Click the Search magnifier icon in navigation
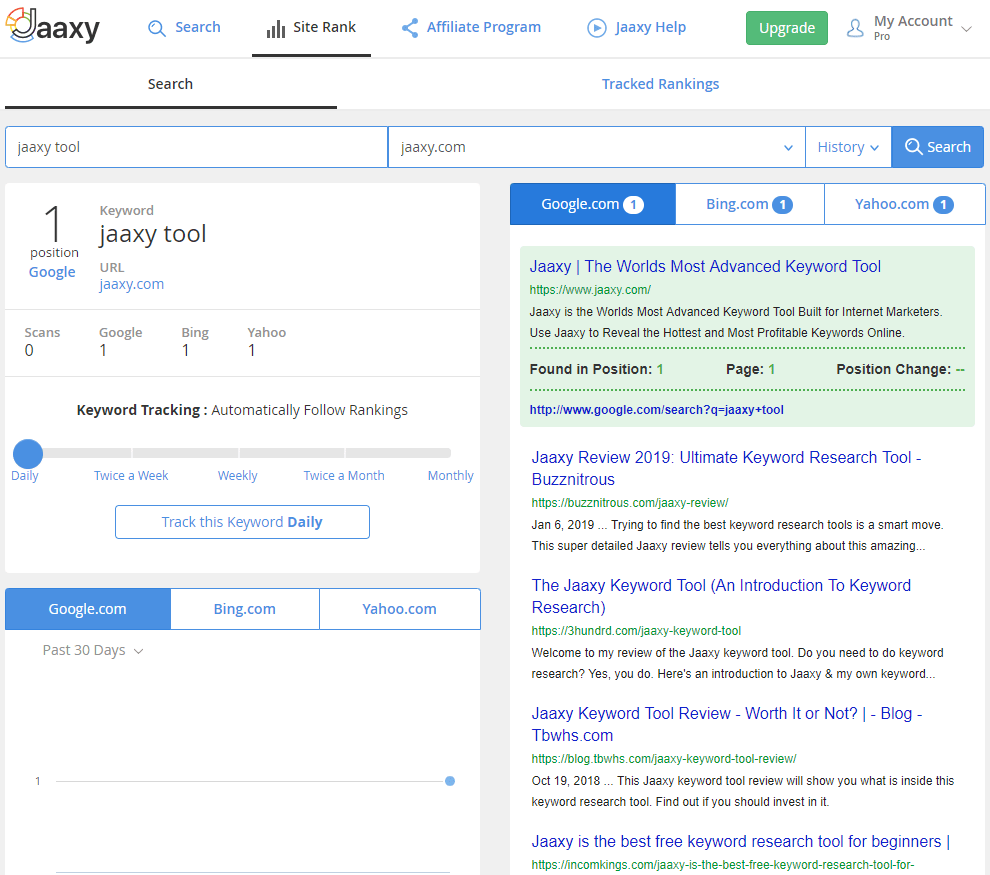The width and height of the screenshot is (990, 875). pos(156,28)
